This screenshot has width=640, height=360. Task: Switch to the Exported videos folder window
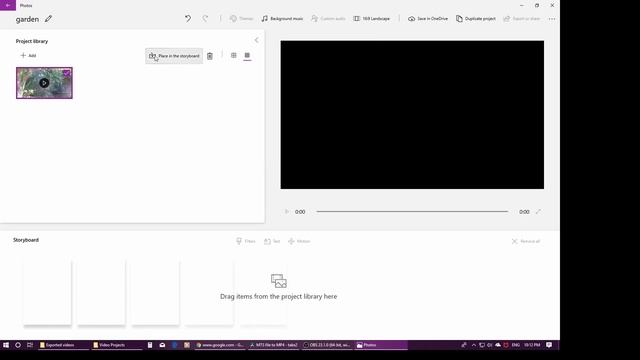point(63,345)
